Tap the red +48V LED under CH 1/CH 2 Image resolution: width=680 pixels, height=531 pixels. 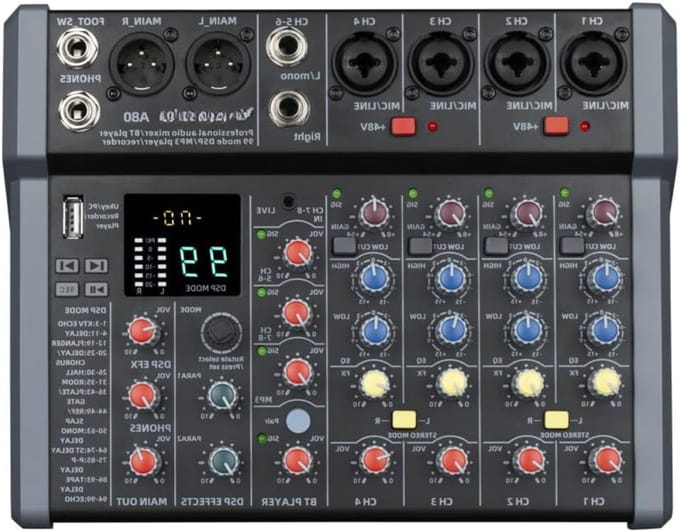[584, 127]
